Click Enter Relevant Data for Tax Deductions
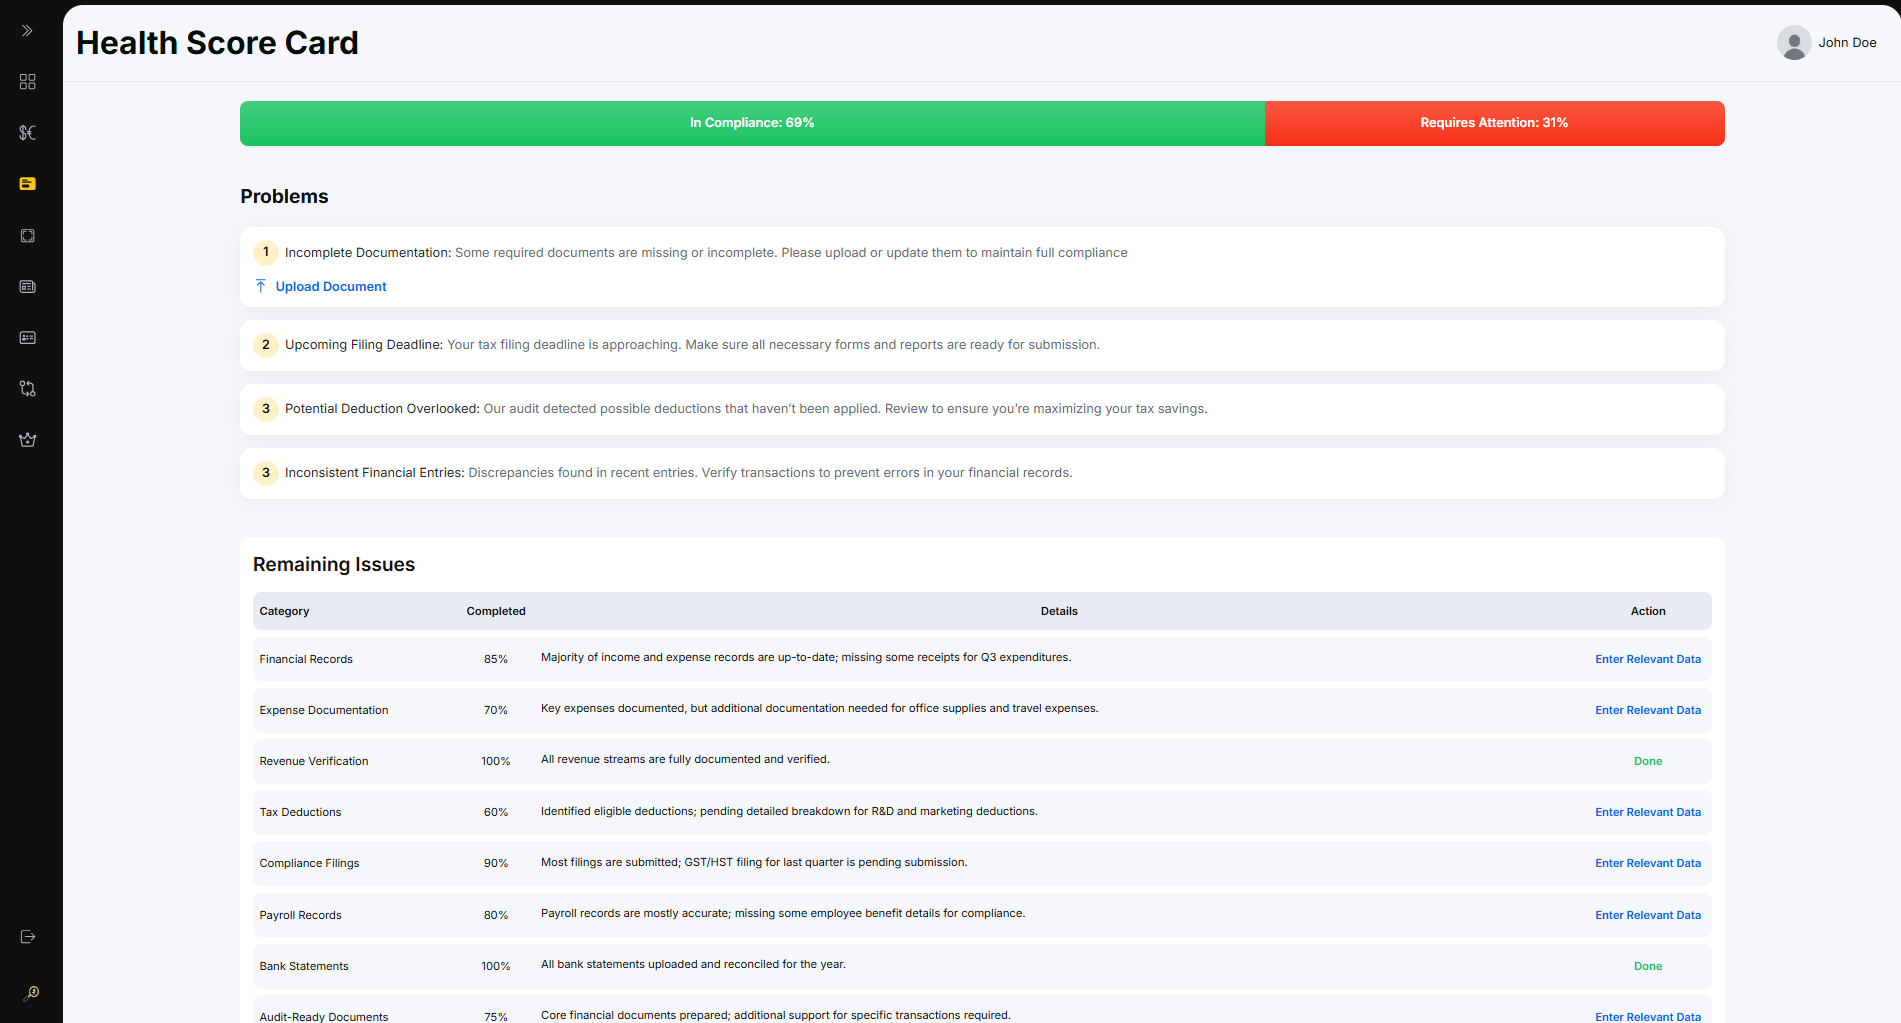This screenshot has height=1023, width=1901. (x=1648, y=812)
